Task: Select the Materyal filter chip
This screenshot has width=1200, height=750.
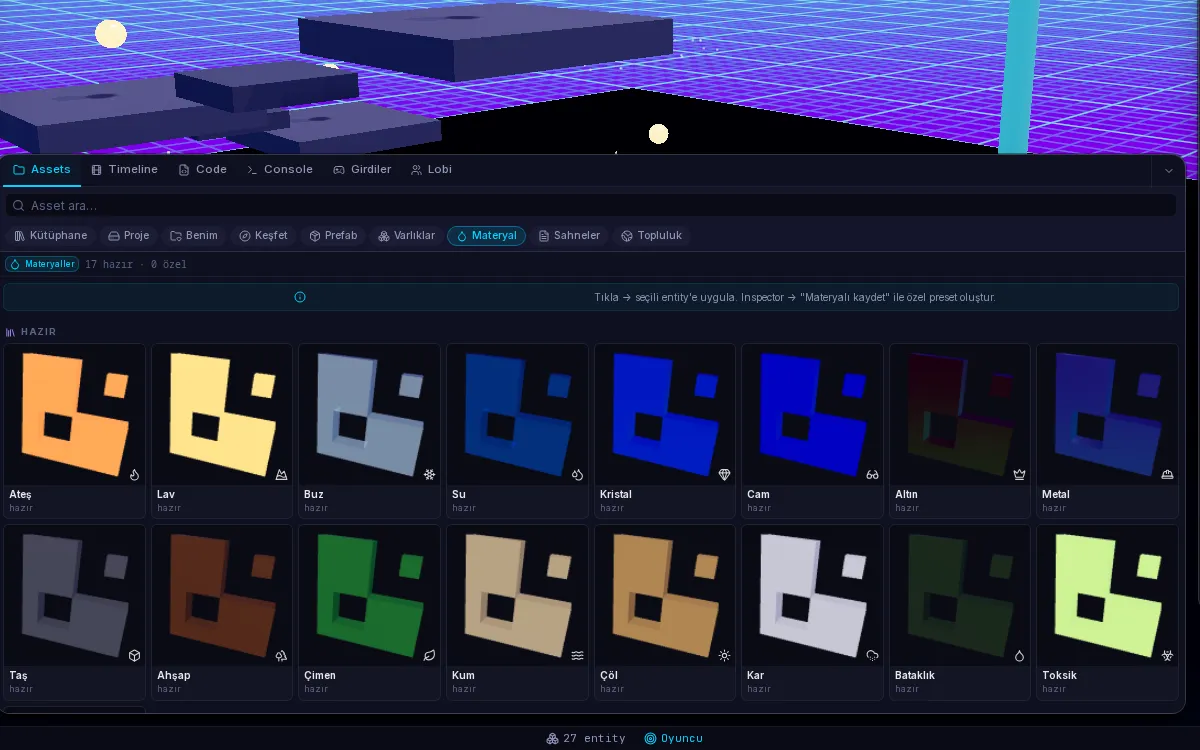Action: tap(486, 236)
